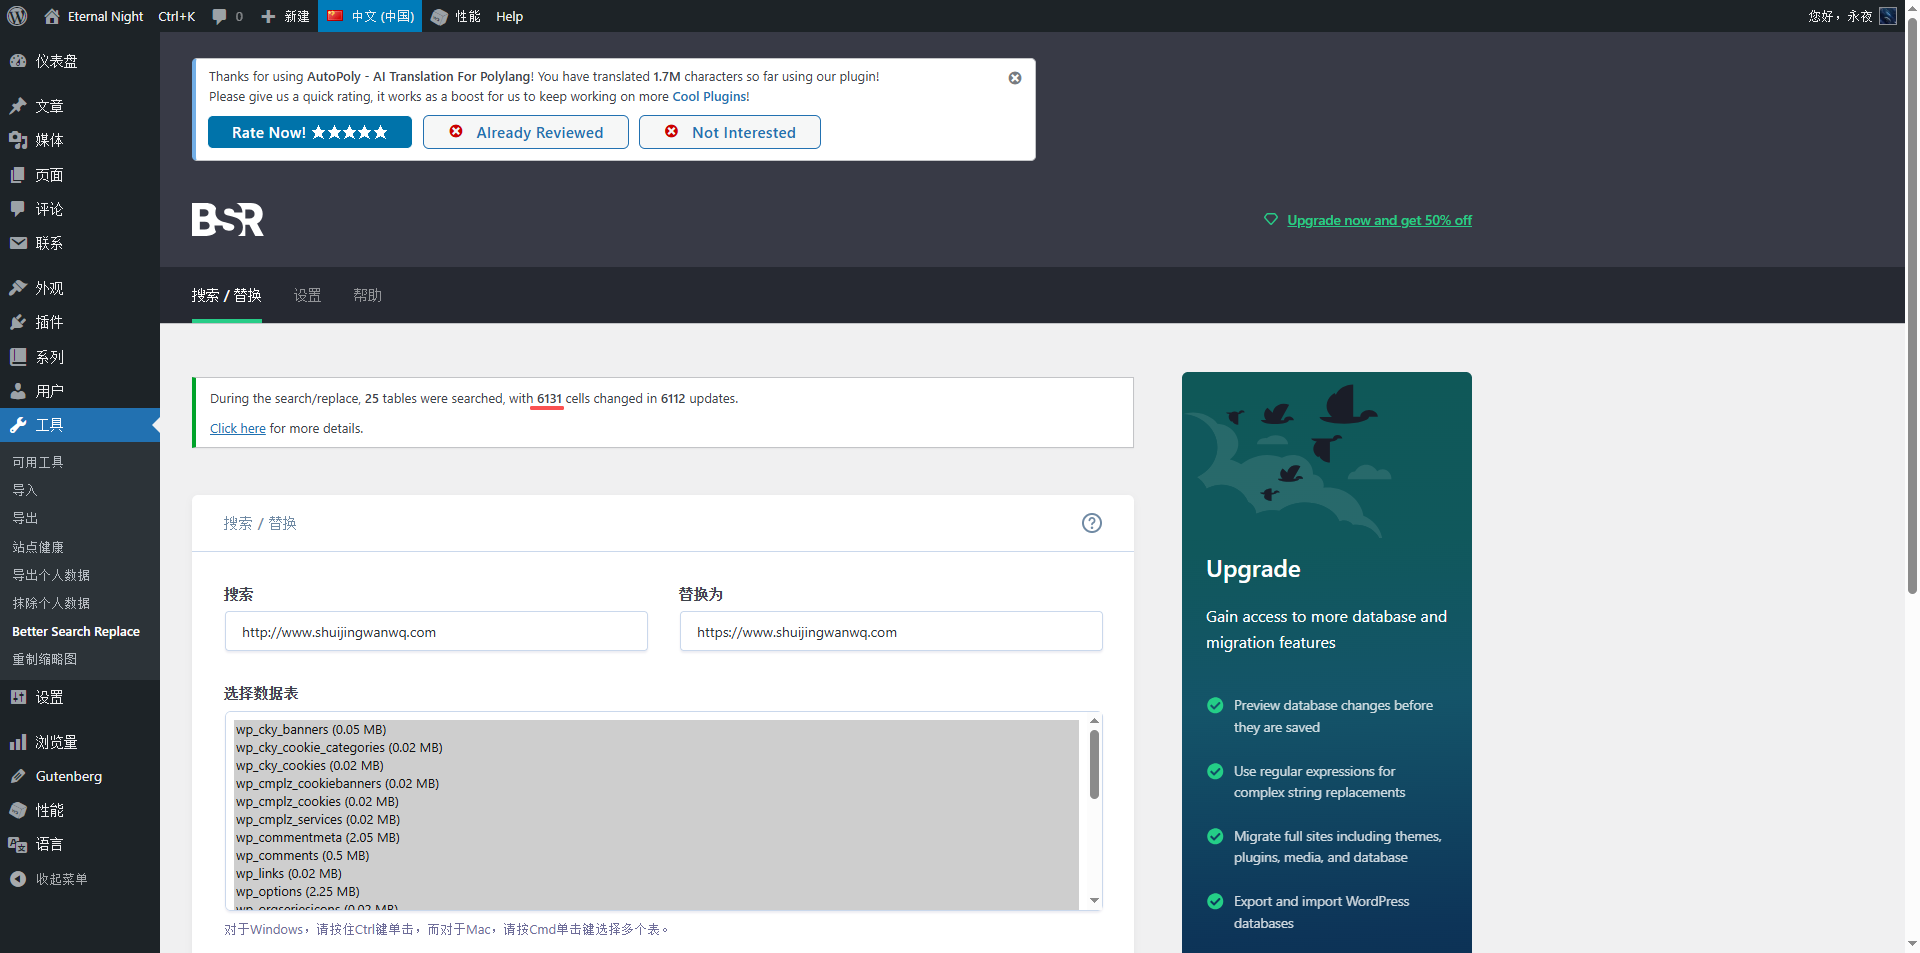Select wp_cmplz_cookies table in list
Screen dimensions: 1920x953
[656, 801]
